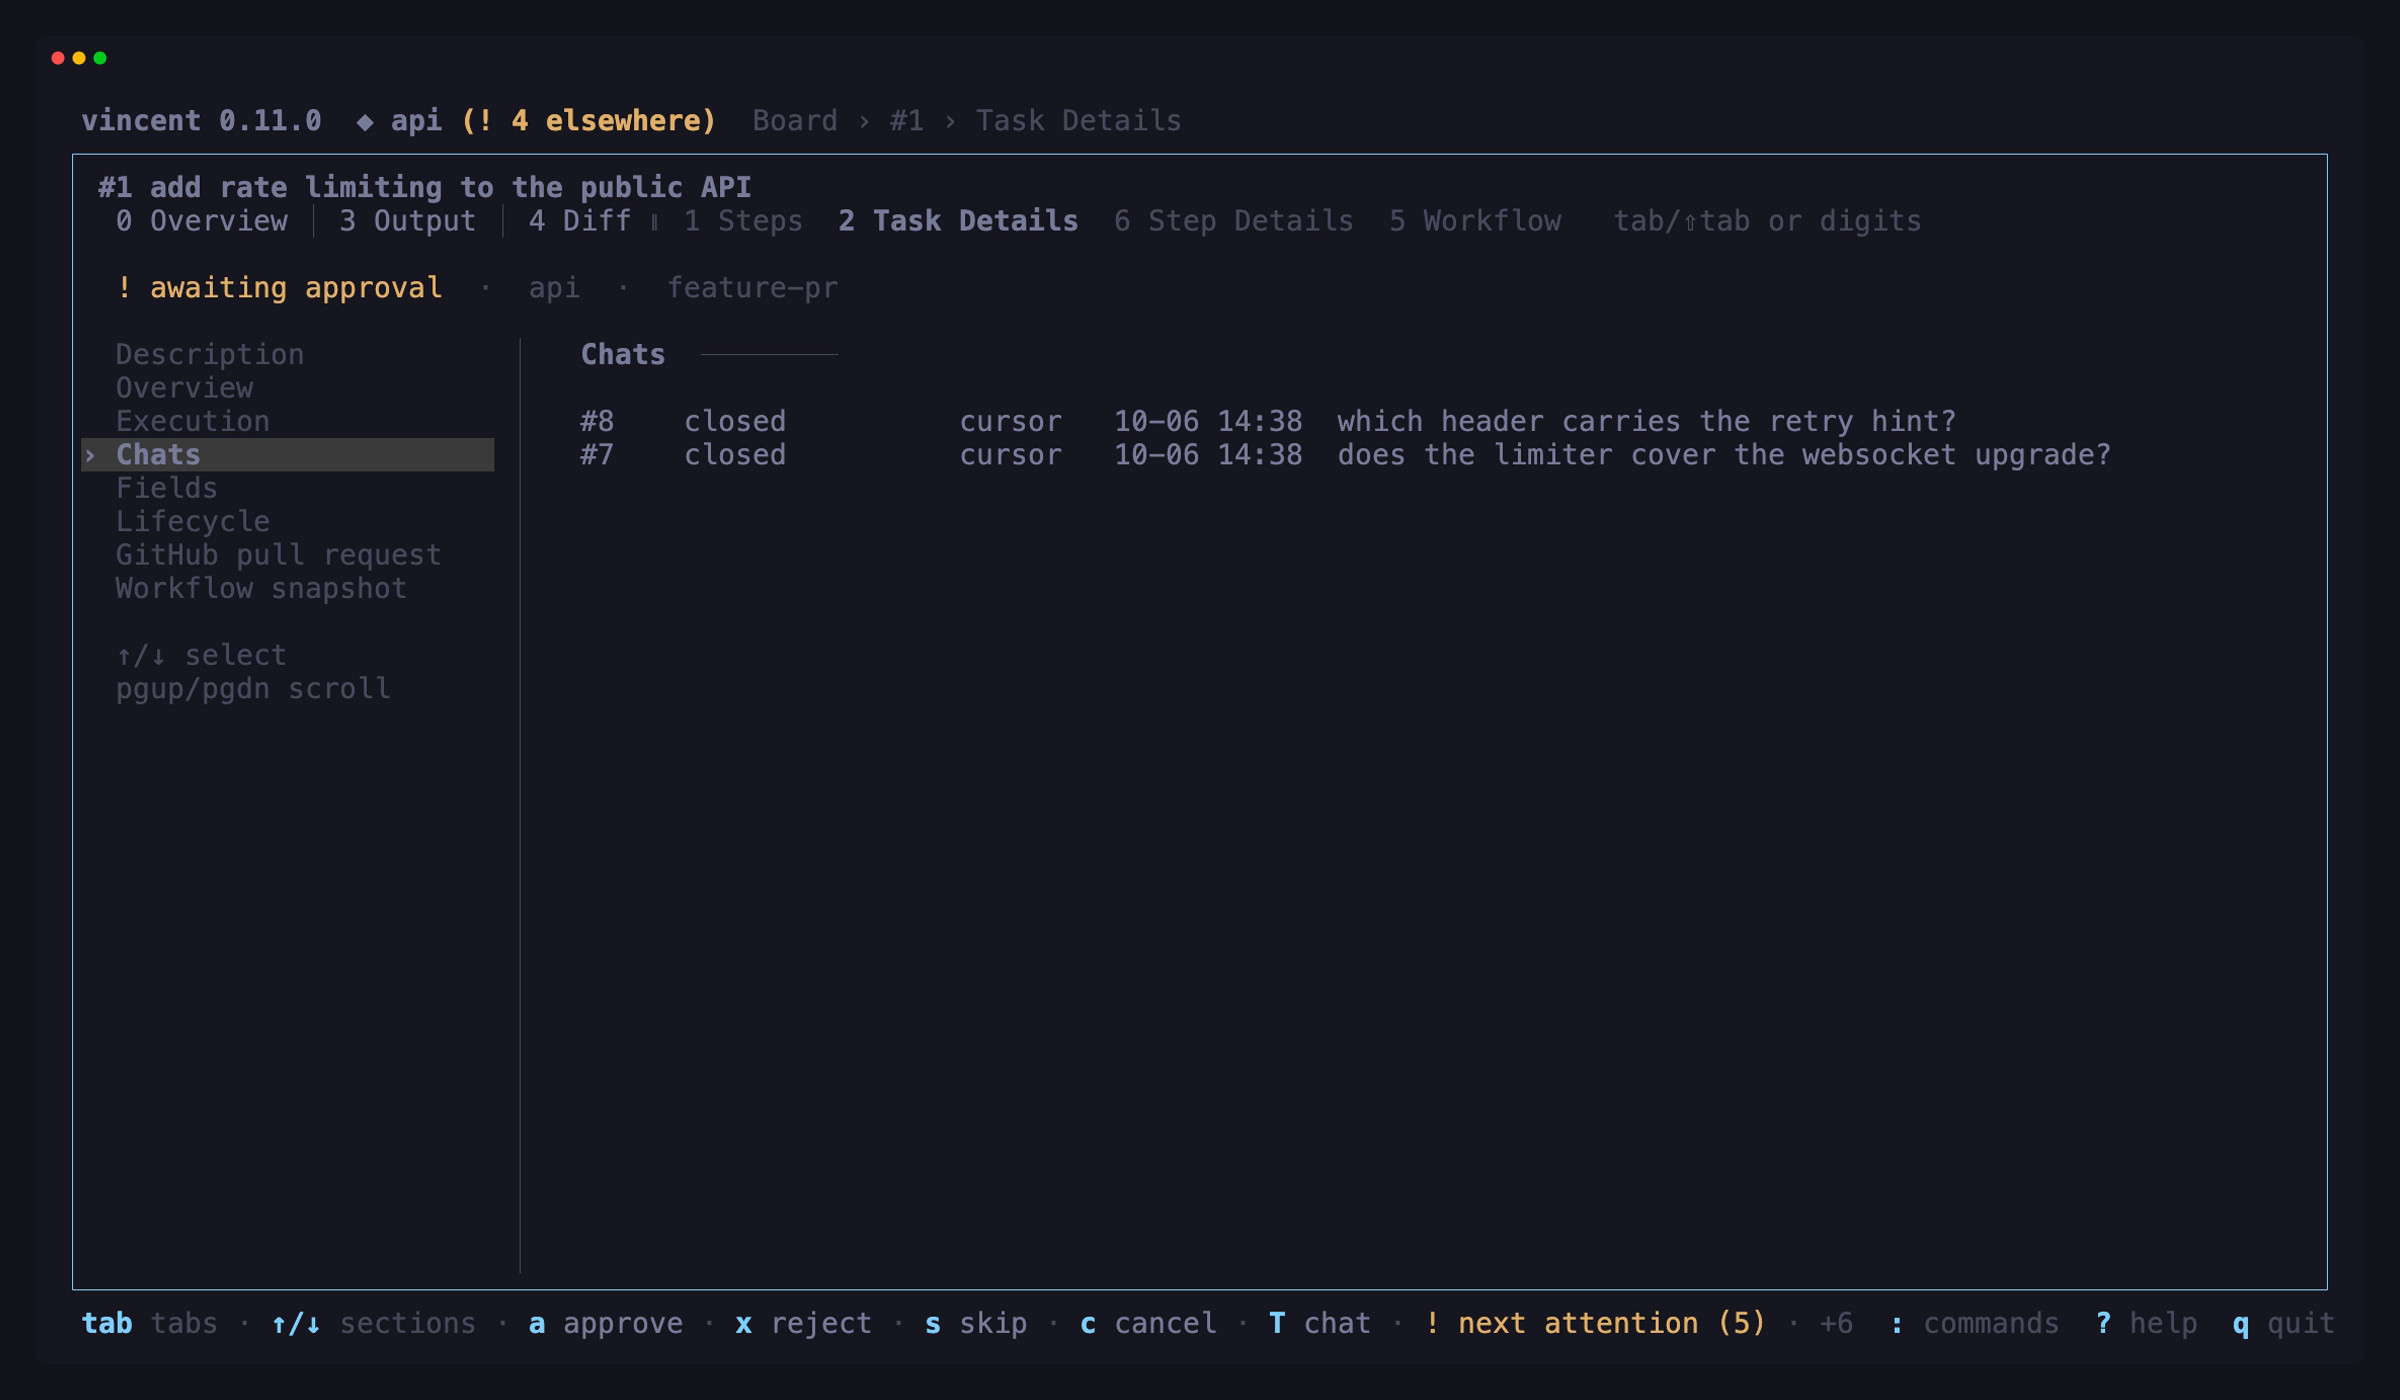The height and width of the screenshot is (1400, 2400).
Task: Click the skip shortcut in footer
Action: (x=975, y=1323)
